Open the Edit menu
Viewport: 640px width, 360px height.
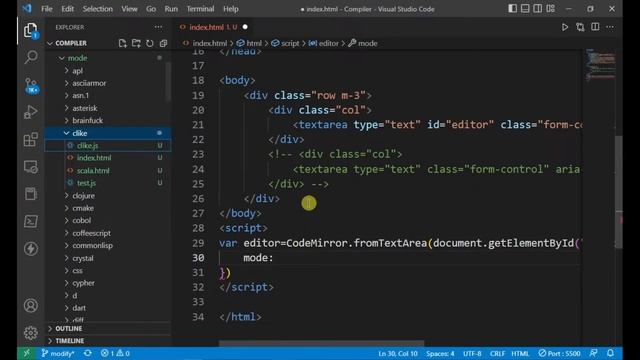point(67,9)
